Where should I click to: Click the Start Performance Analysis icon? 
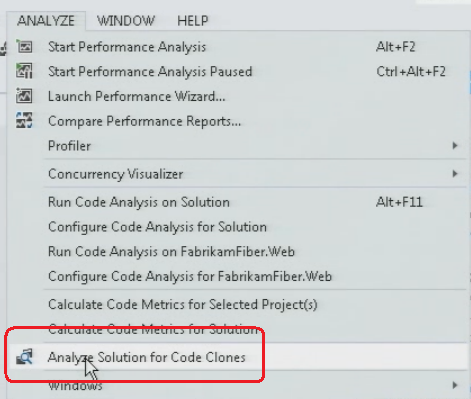tap(24, 46)
